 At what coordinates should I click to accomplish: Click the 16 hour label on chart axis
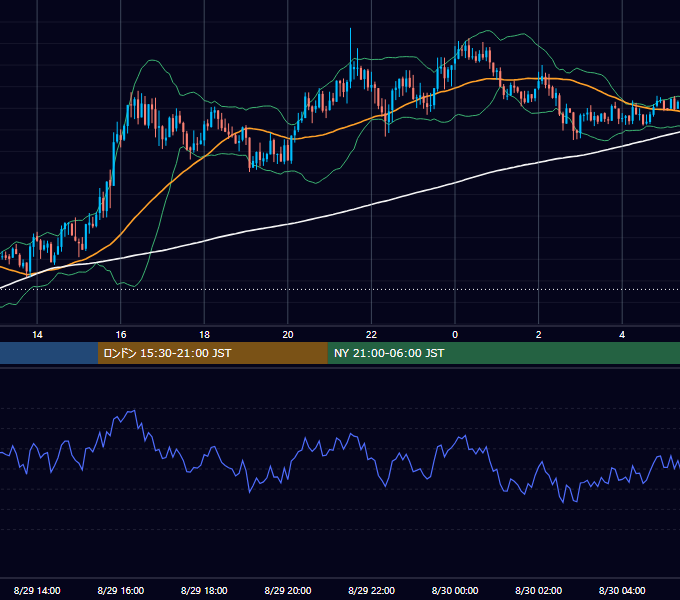pyautogui.click(x=121, y=335)
